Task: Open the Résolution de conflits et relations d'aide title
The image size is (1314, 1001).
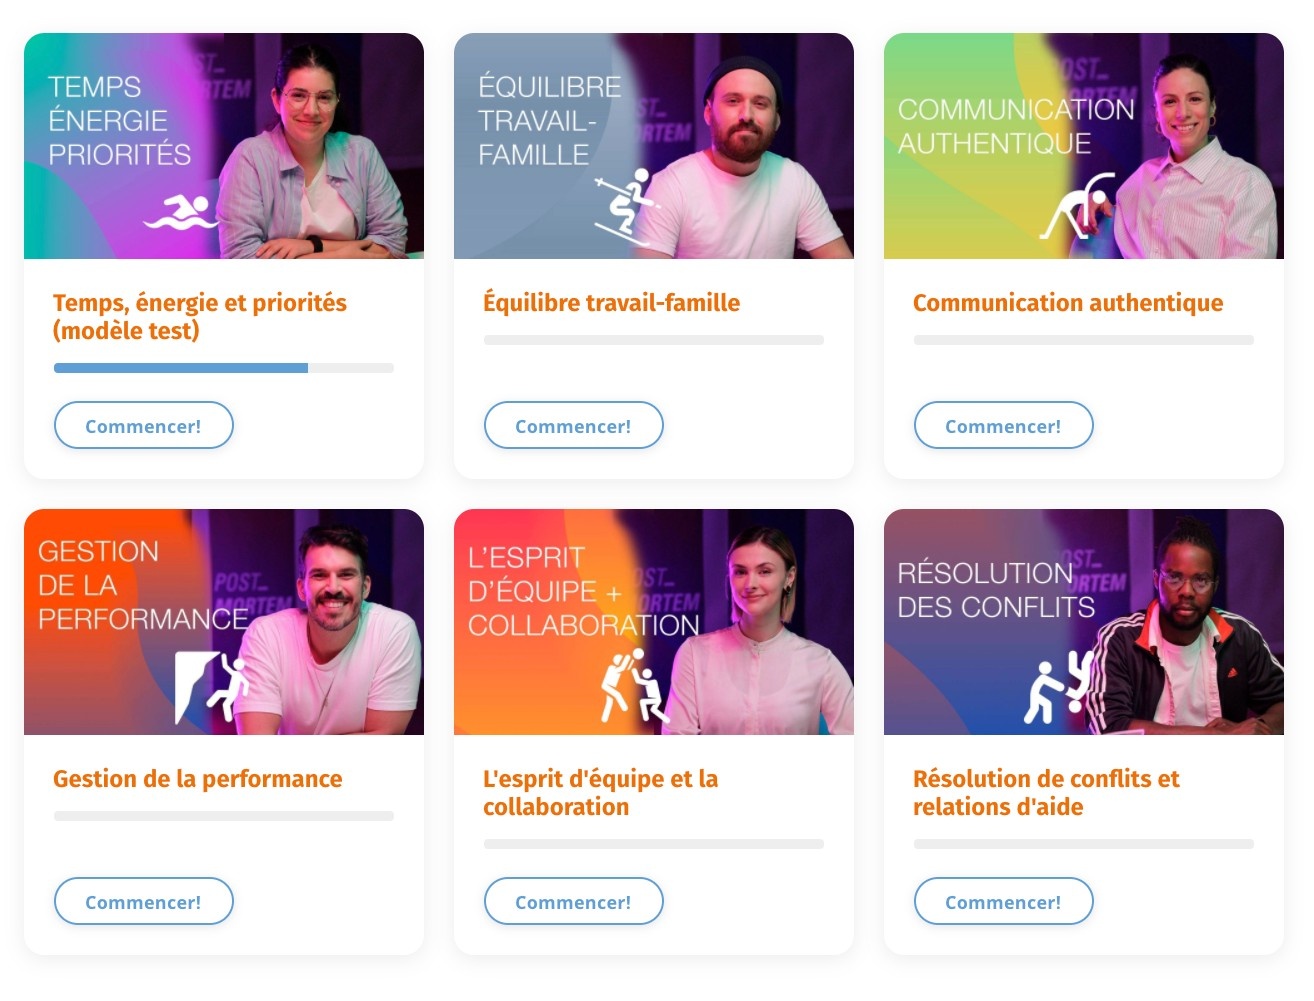Action: pos(1046,793)
